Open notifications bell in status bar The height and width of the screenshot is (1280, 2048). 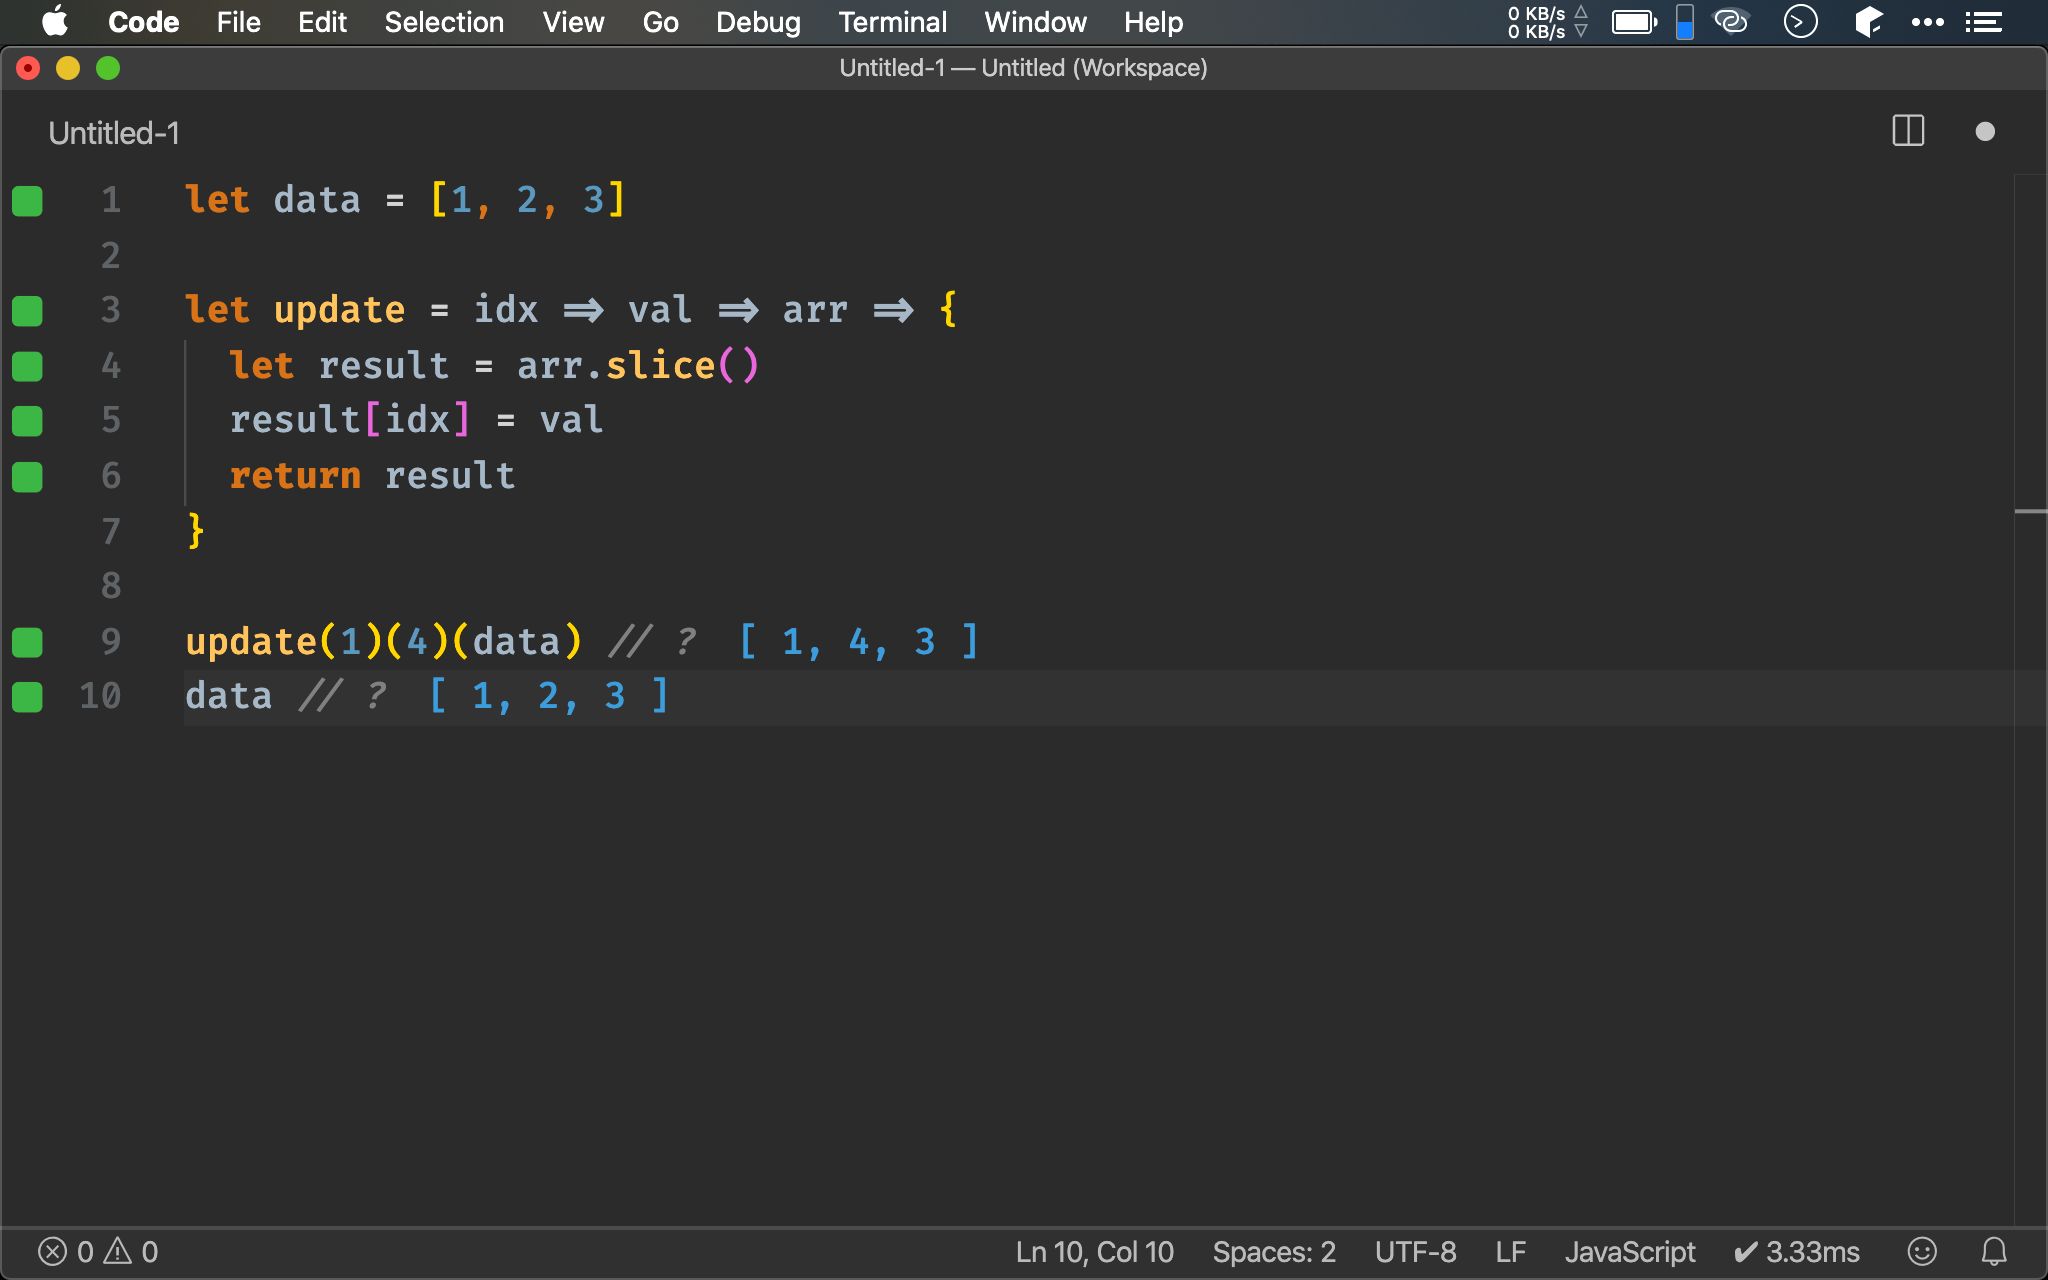1994,1251
